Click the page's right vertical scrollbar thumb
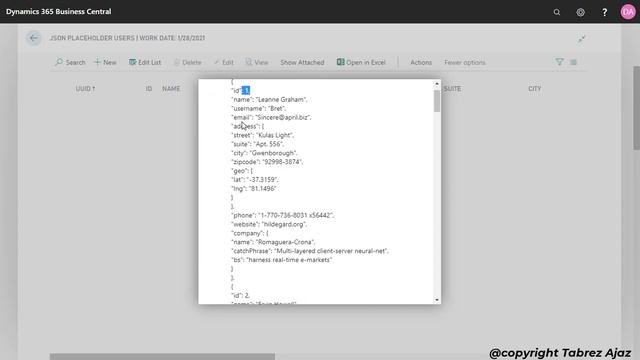Image resolution: width=640 pixels, height=360 pixels. click(x=636, y=108)
